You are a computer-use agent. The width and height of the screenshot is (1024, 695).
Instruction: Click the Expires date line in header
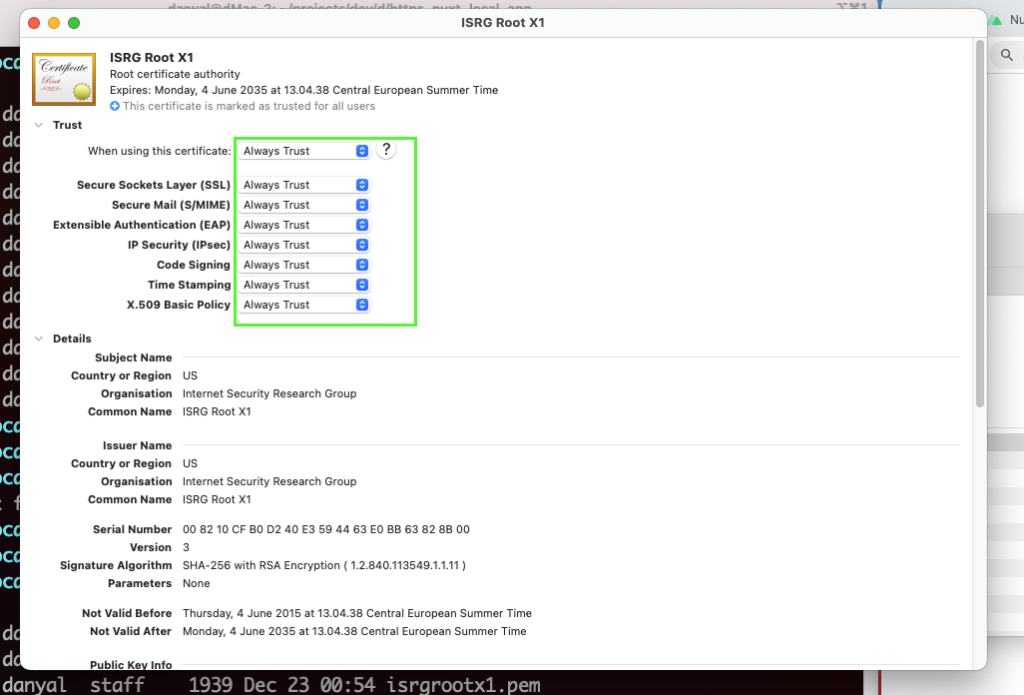pos(304,90)
